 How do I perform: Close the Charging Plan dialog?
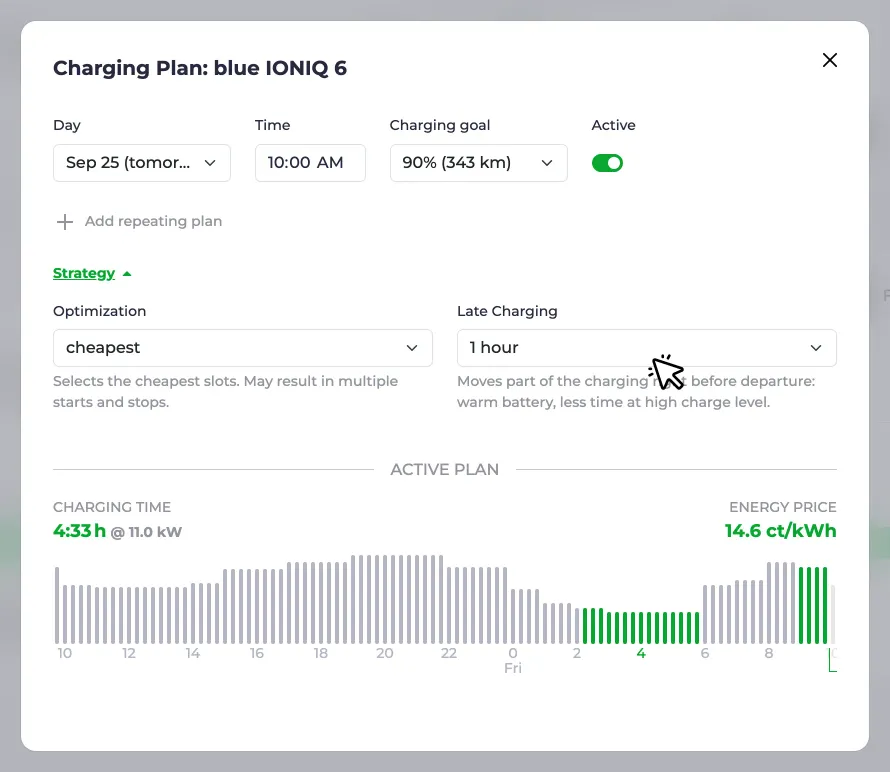pos(829,60)
